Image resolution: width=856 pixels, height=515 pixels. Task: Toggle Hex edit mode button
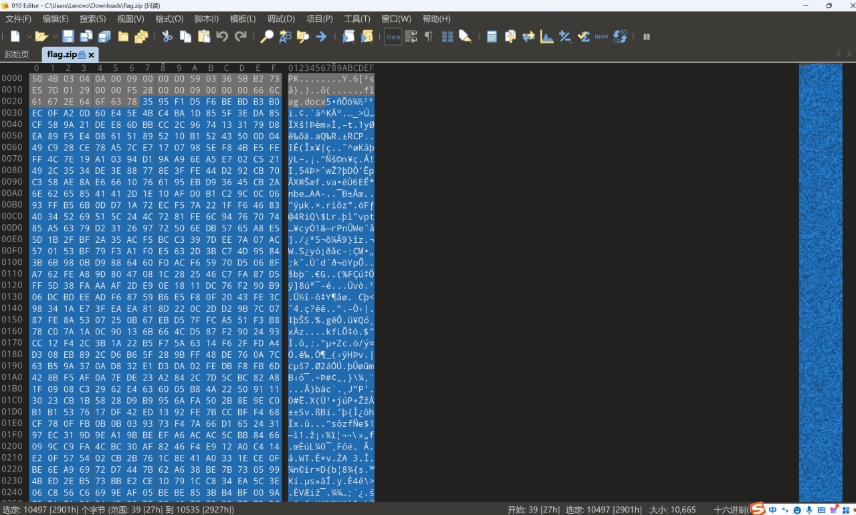tap(394, 37)
